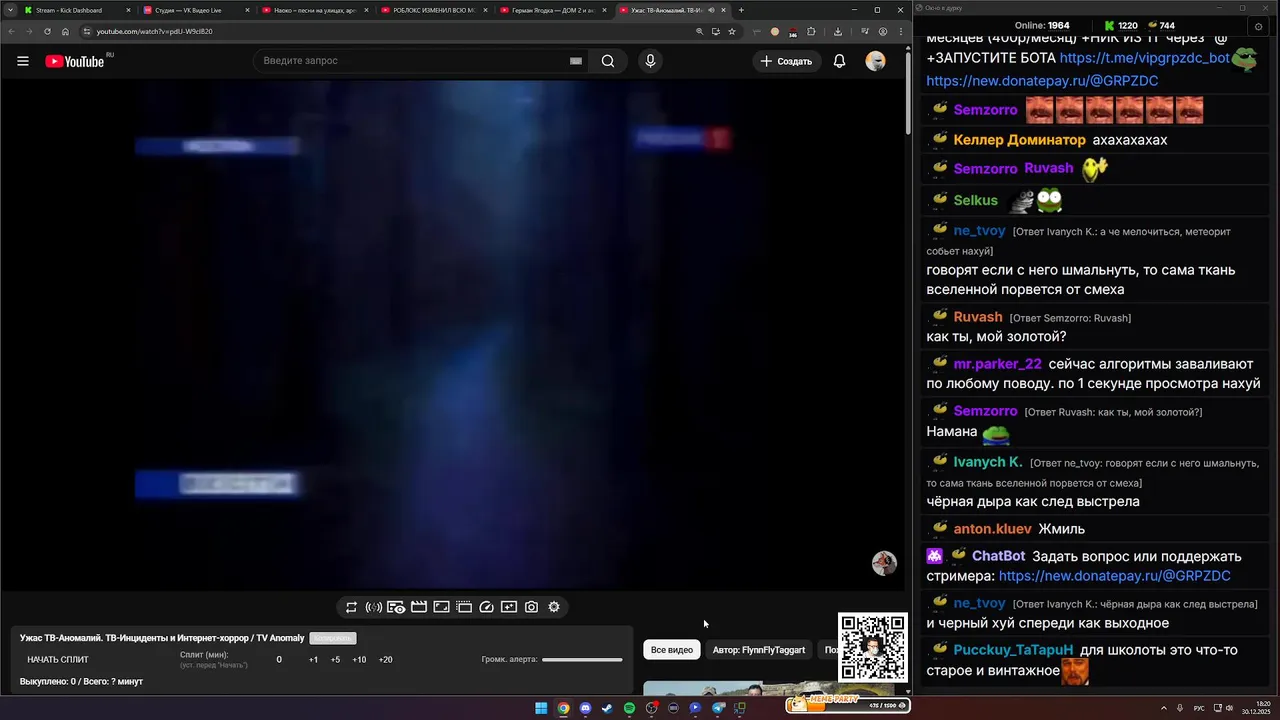Screen dimensions: 1280x720
Task: Click the expand-frame icon in extension toolbar
Action: click(441, 607)
